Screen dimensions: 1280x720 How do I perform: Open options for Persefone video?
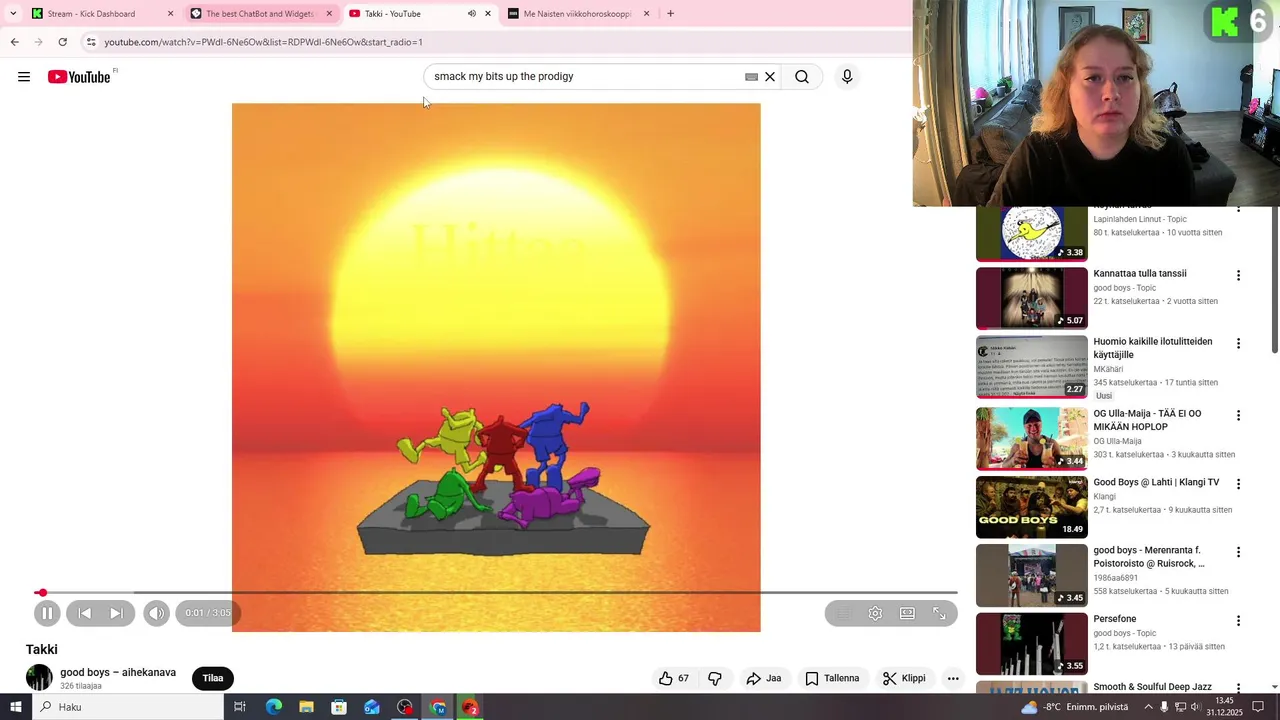[x=1238, y=620]
